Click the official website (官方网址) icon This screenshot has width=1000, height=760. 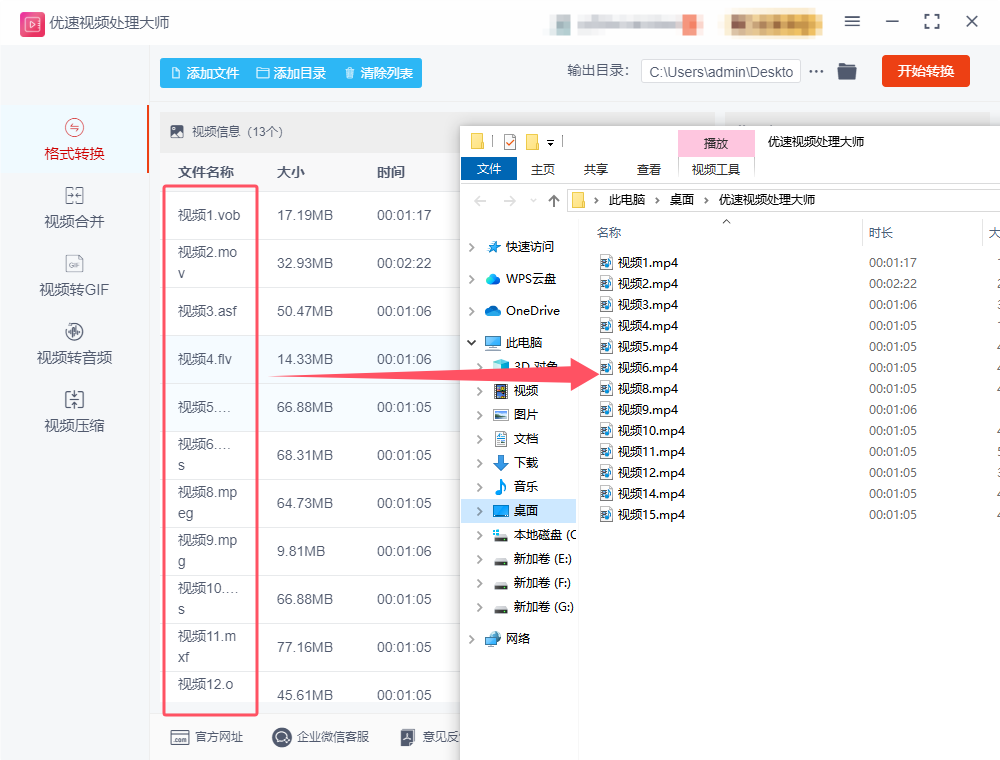click(180, 737)
